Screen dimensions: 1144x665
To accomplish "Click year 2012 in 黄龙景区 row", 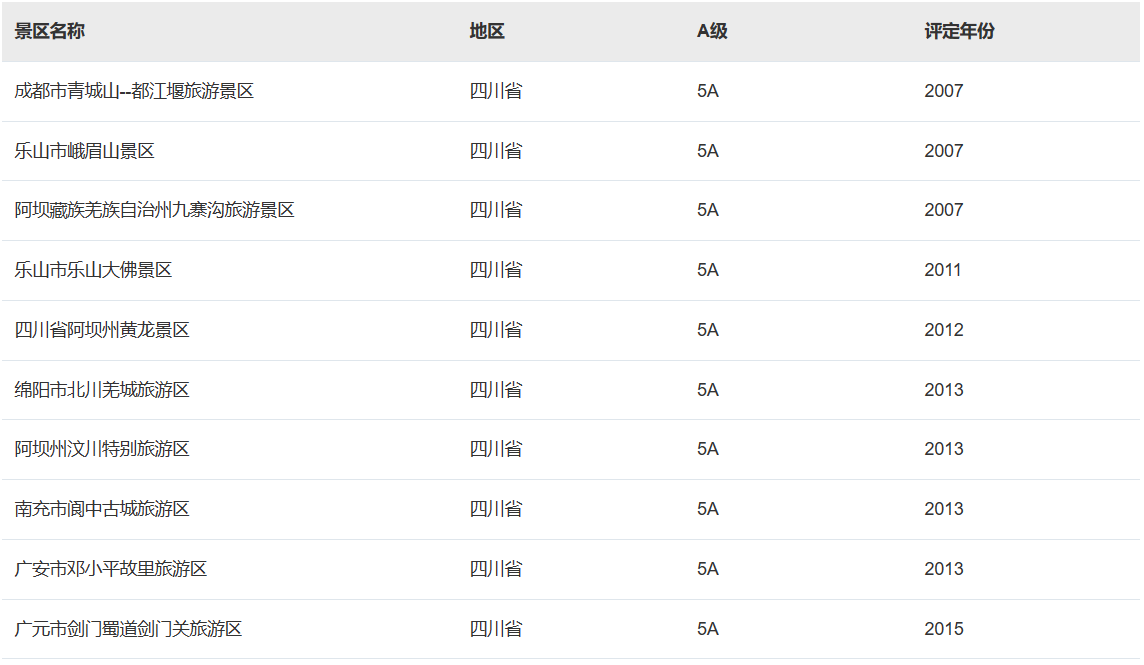I will (x=944, y=330).
